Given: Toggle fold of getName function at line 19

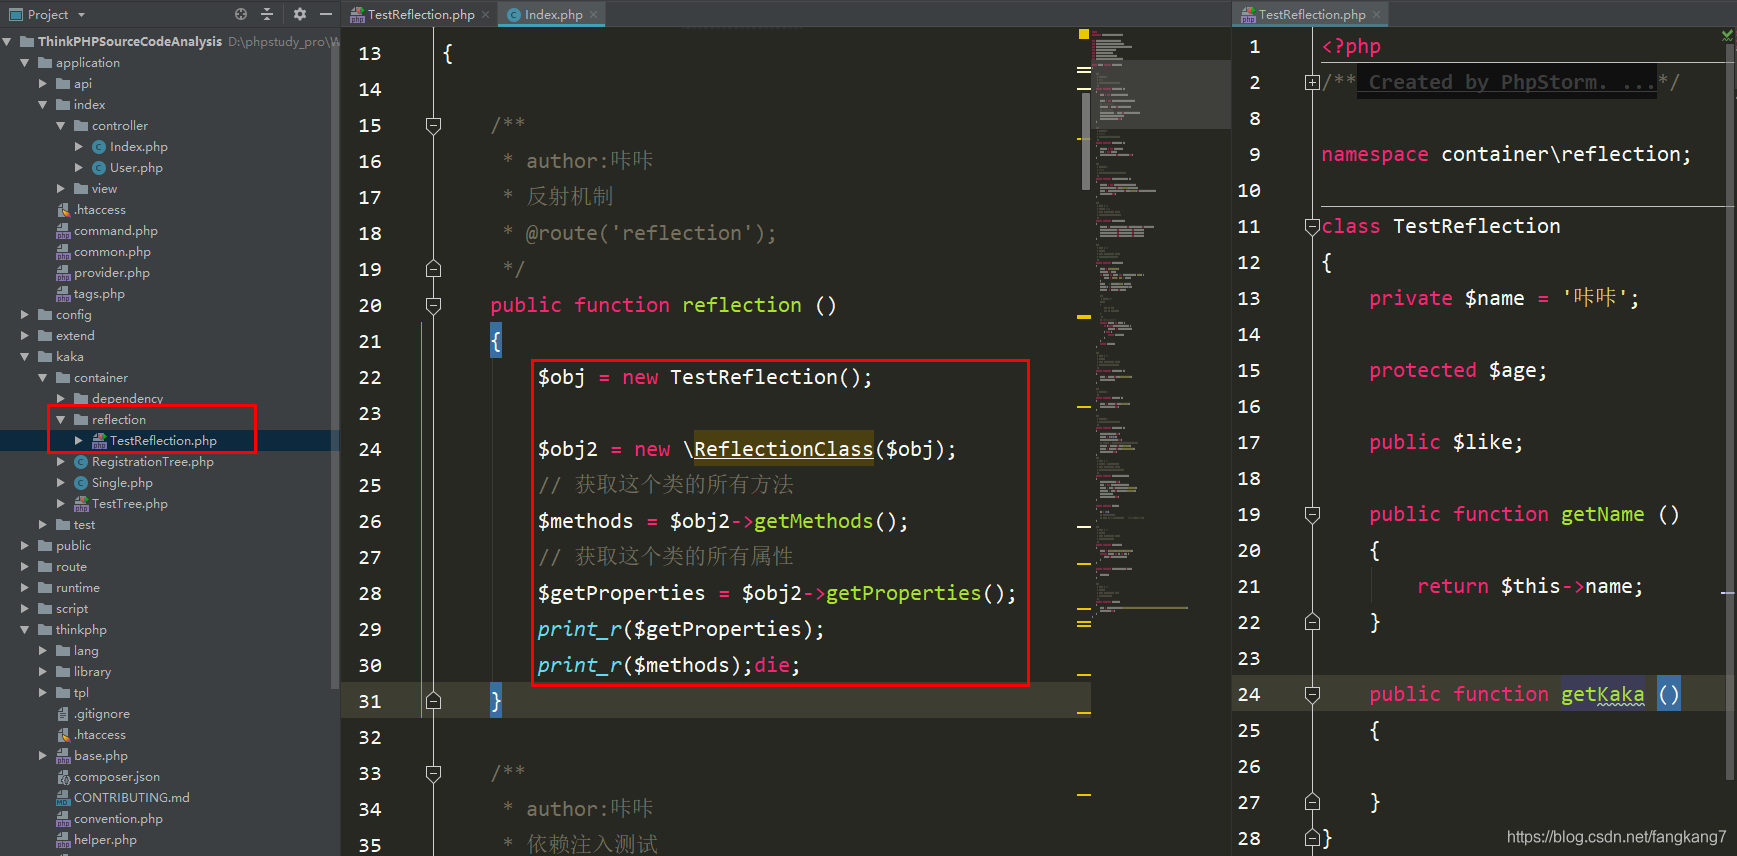Looking at the screenshot, I should (1312, 515).
